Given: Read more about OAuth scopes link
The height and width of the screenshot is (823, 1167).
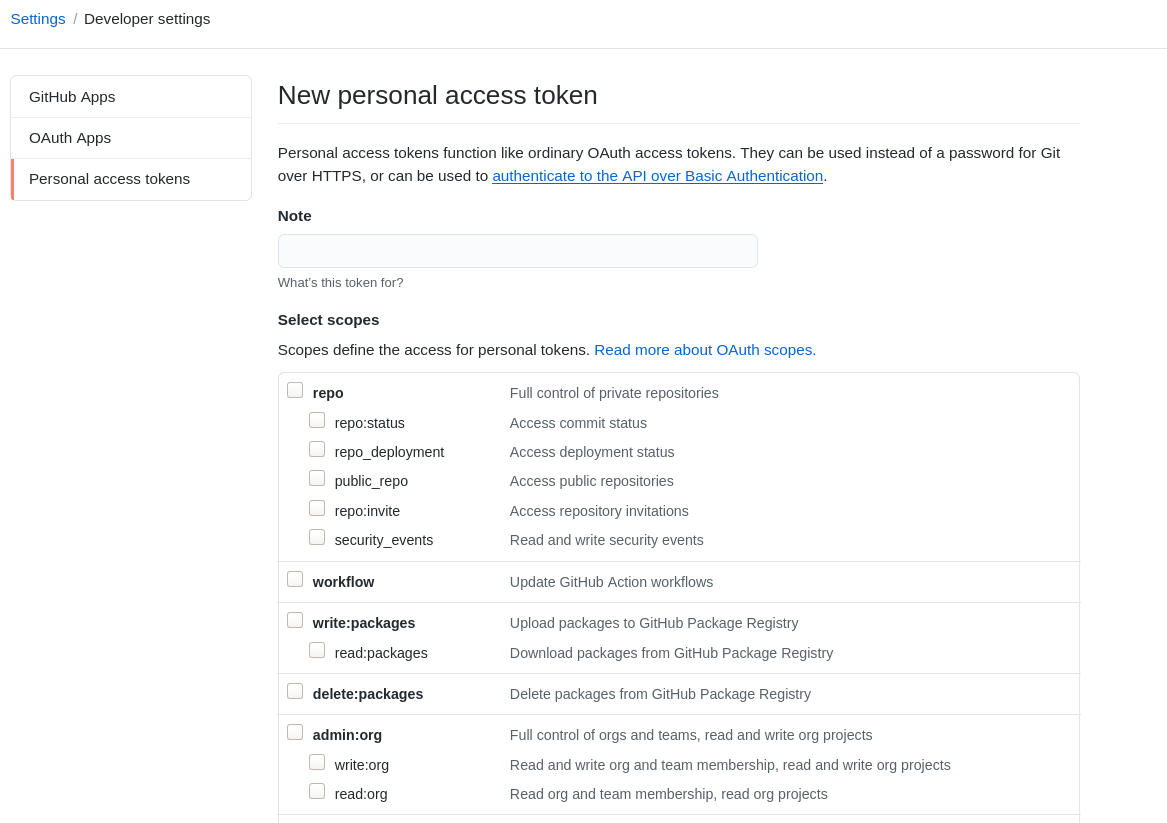Looking at the screenshot, I should tap(705, 350).
